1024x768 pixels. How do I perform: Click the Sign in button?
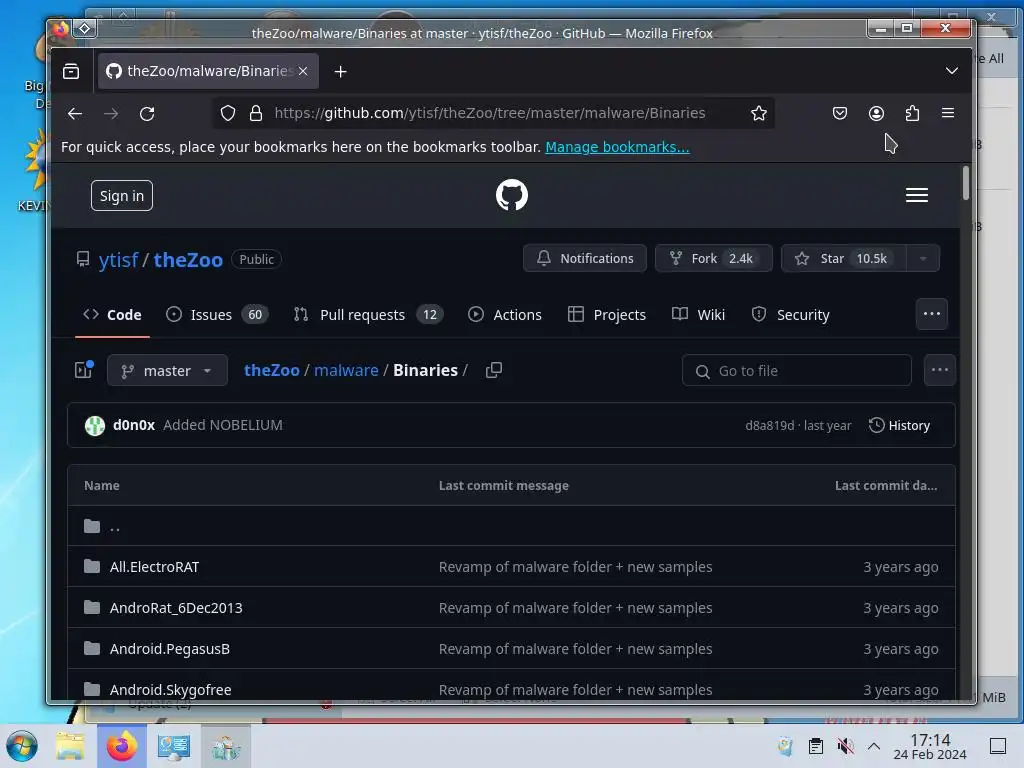pos(122,196)
